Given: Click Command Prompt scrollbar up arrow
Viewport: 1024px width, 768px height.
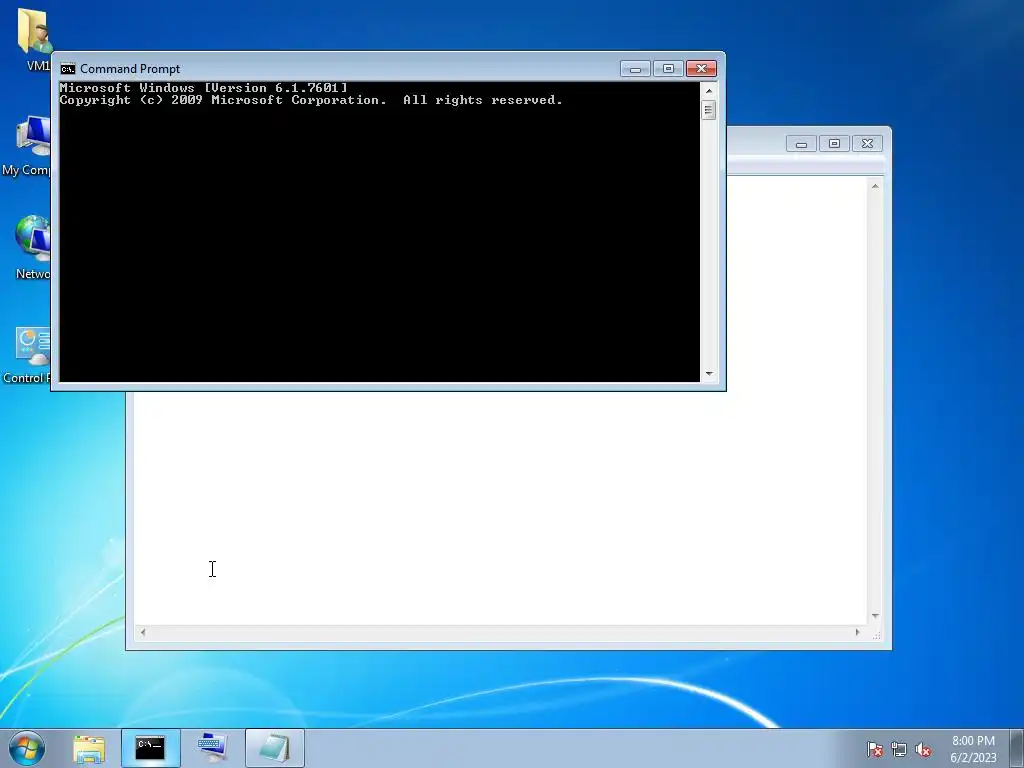Looking at the screenshot, I should point(709,90).
